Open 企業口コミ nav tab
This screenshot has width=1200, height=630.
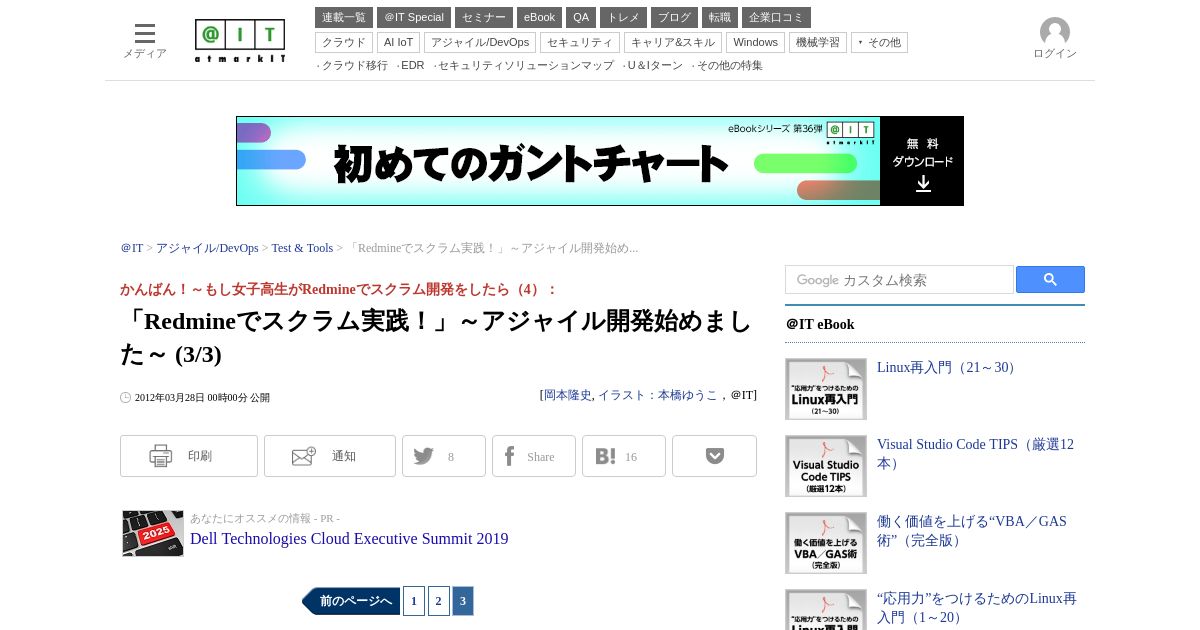(776, 17)
